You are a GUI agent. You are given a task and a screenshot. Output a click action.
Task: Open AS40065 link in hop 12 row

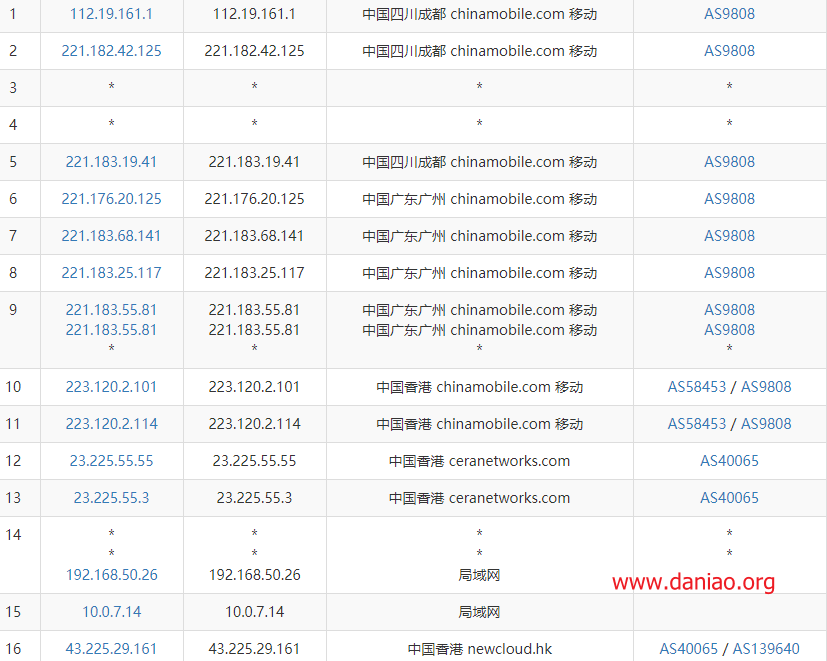tap(729, 461)
